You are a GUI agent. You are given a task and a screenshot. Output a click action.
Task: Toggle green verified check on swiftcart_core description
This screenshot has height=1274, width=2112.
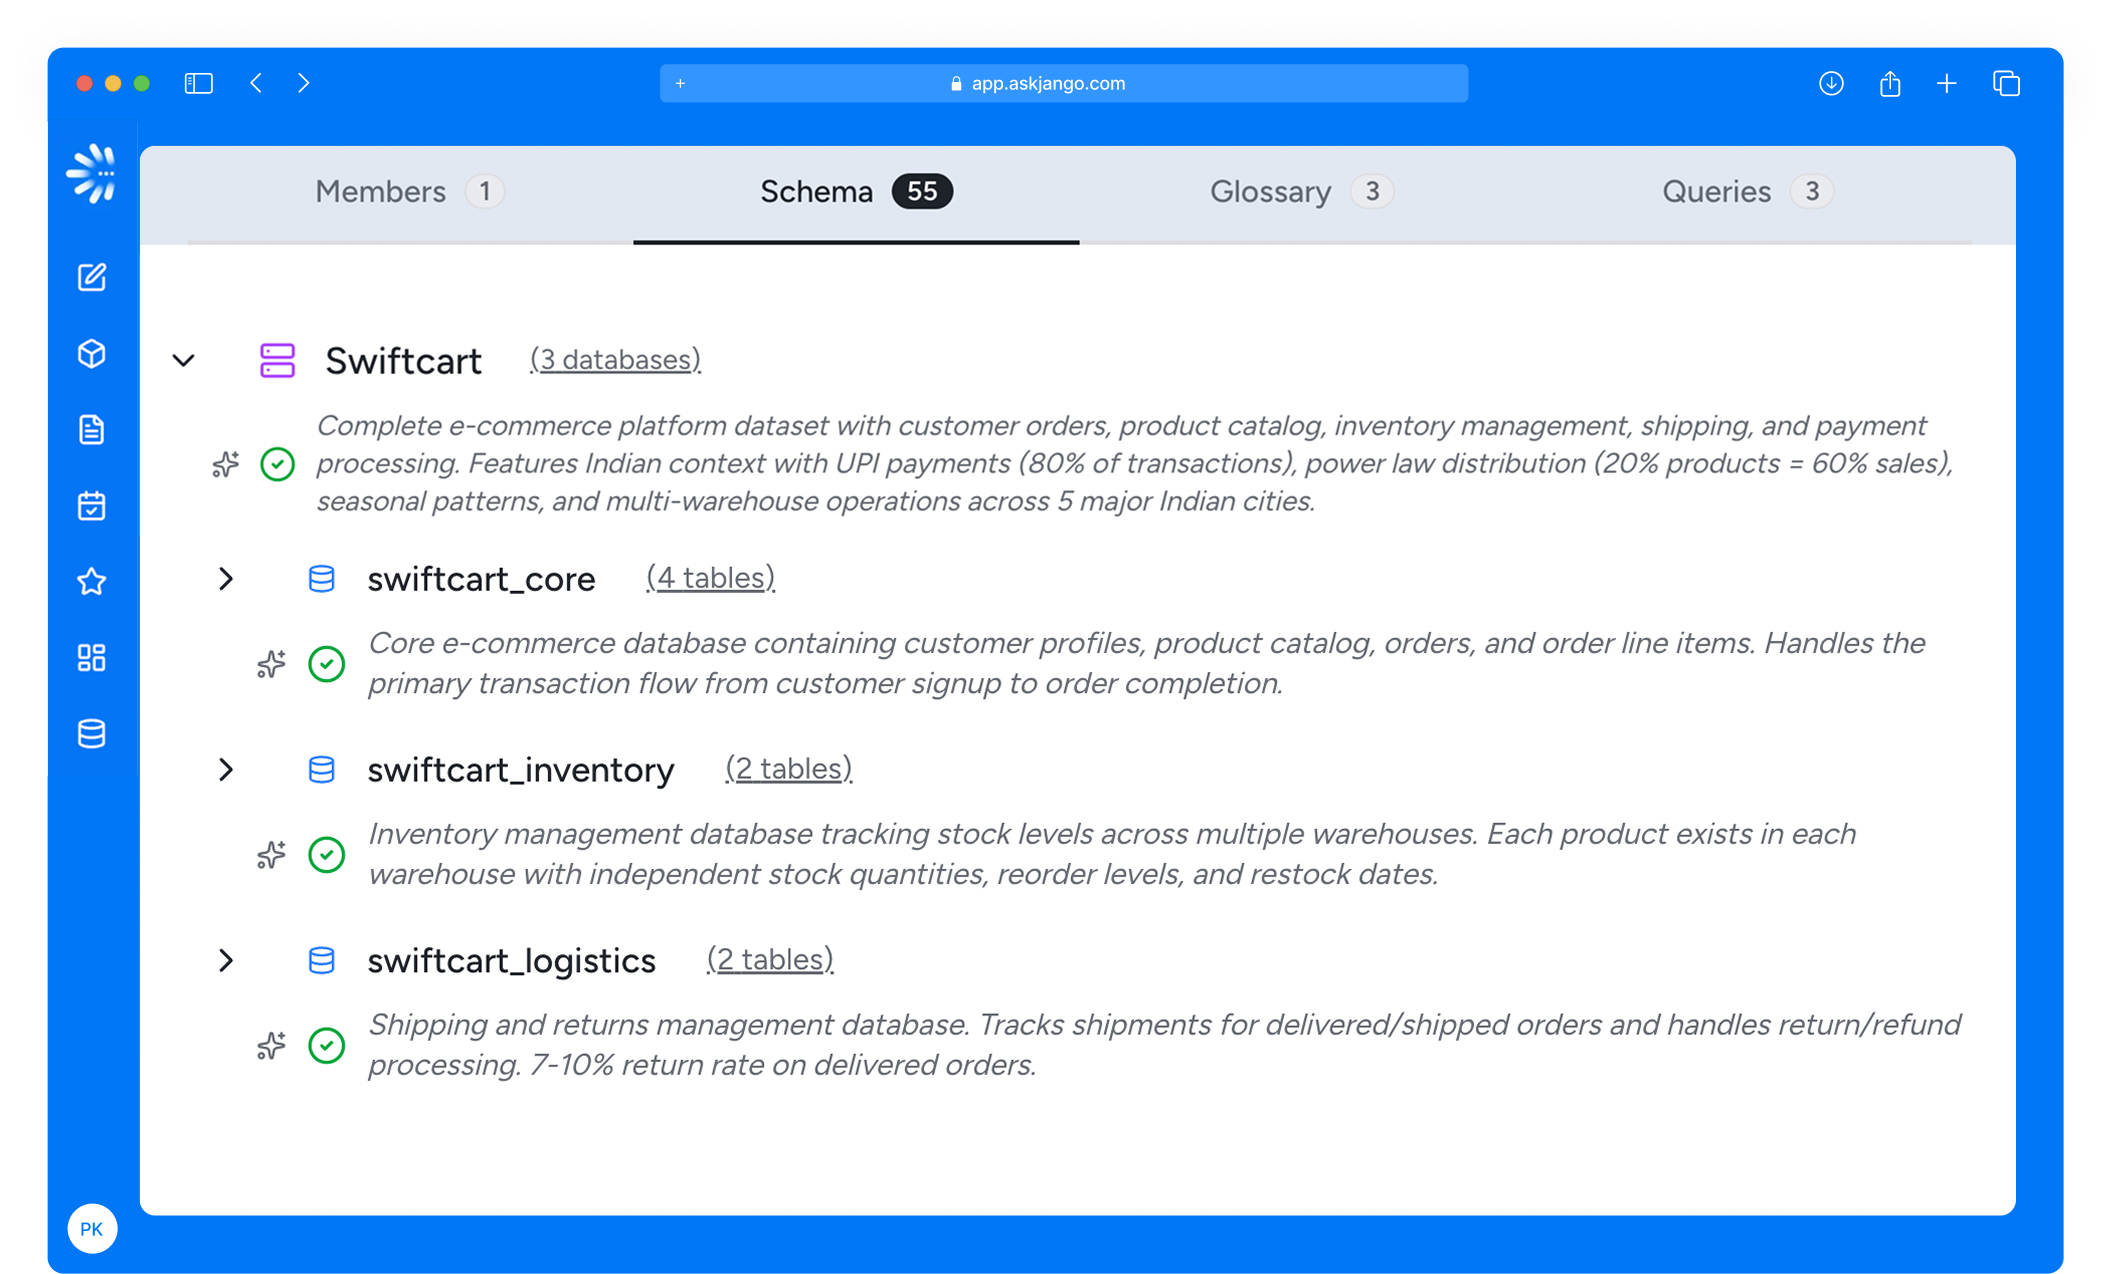(327, 664)
